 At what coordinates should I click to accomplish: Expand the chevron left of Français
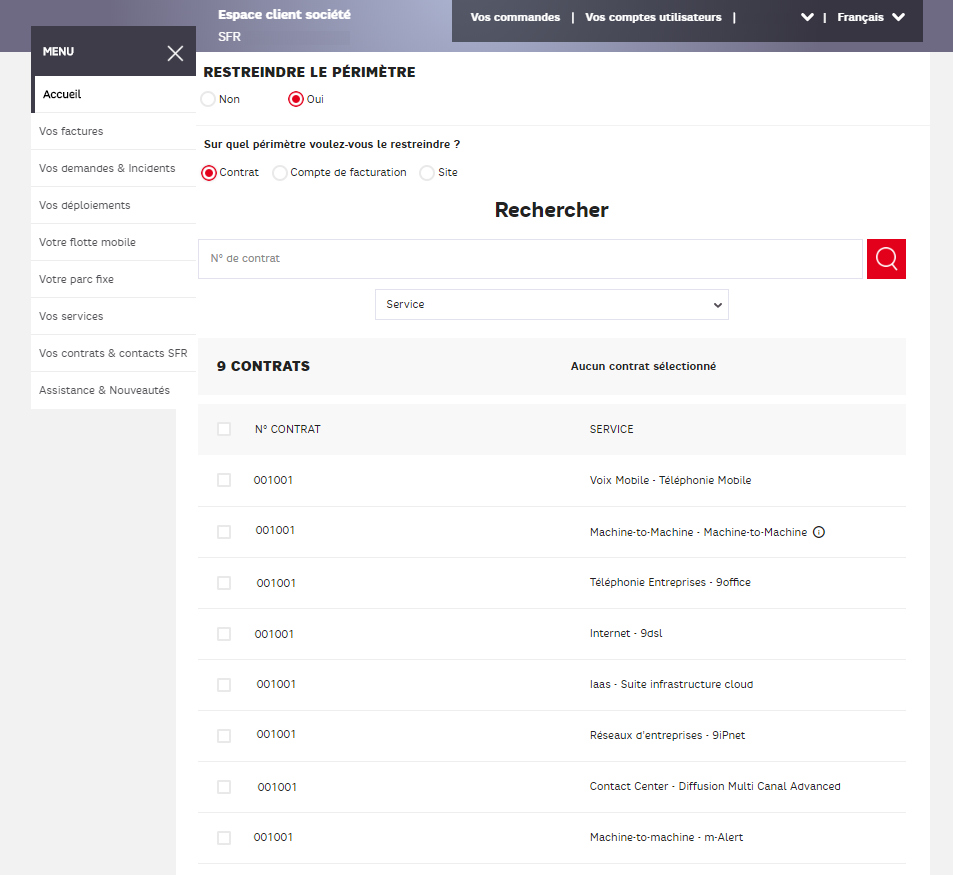click(807, 17)
